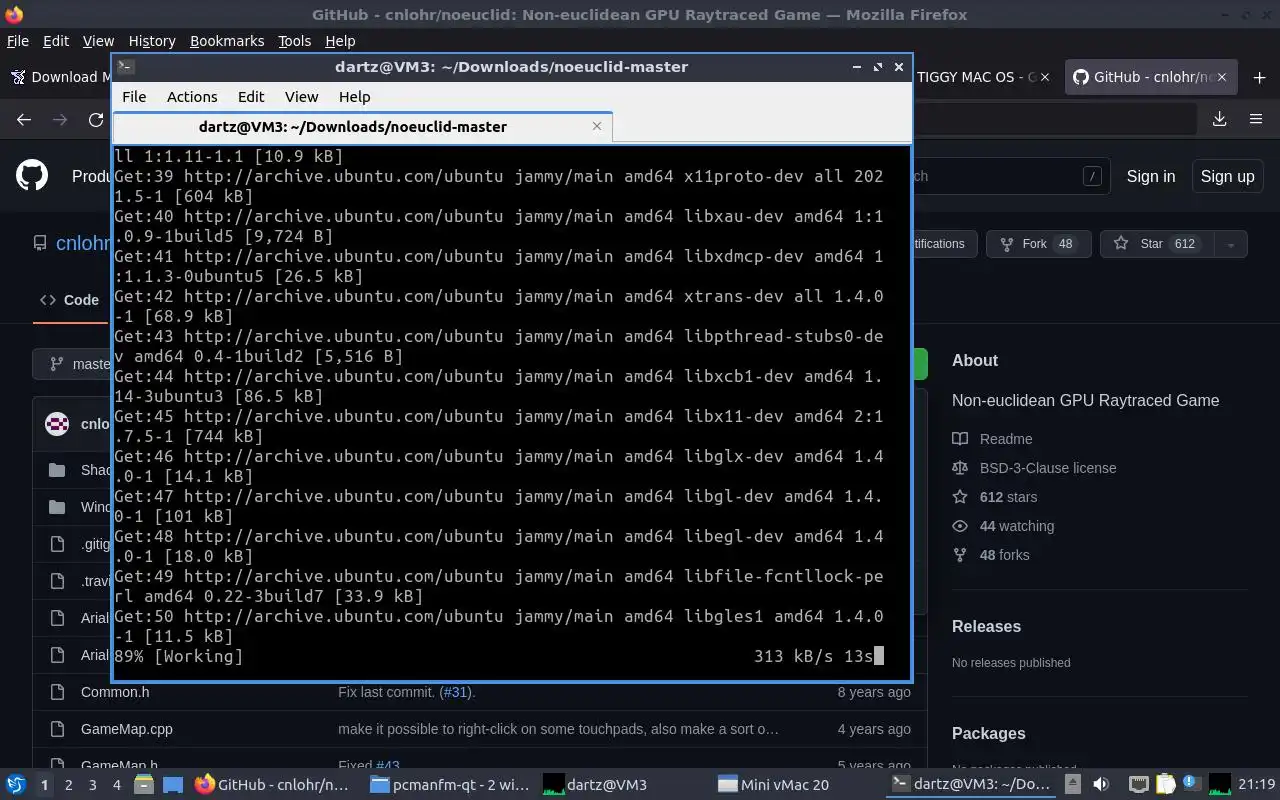Open the clipboard manager tray icon
The image size is (1280, 800).
(1165, 785)
